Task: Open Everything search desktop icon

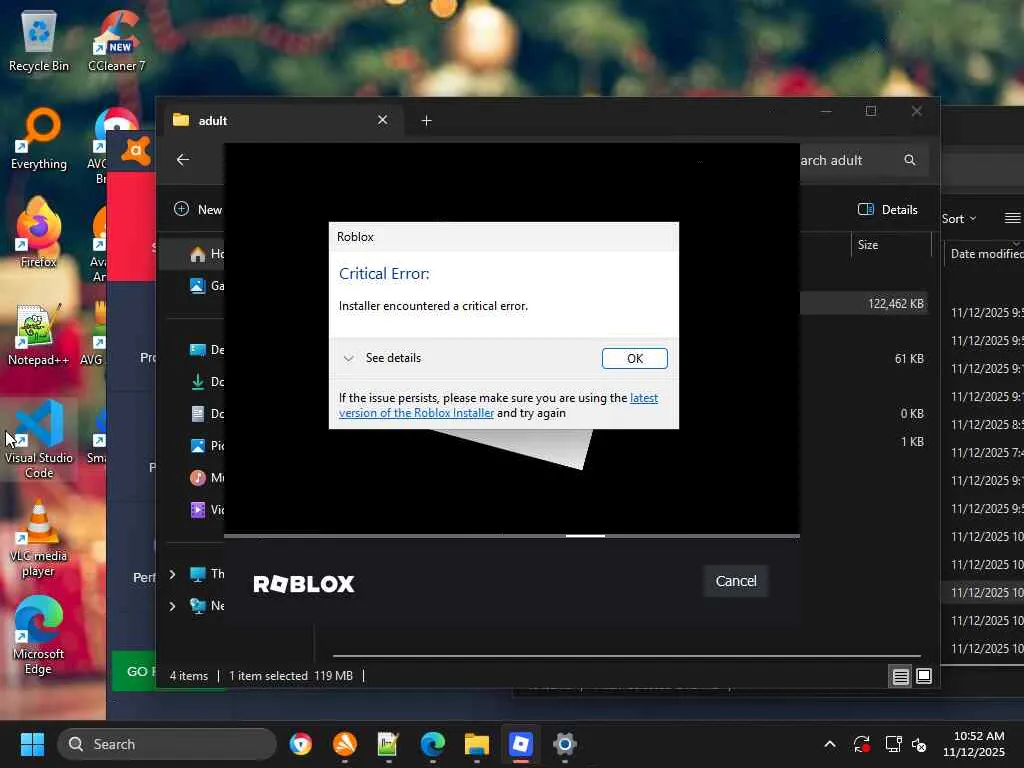Action: [x=39, y=140]
